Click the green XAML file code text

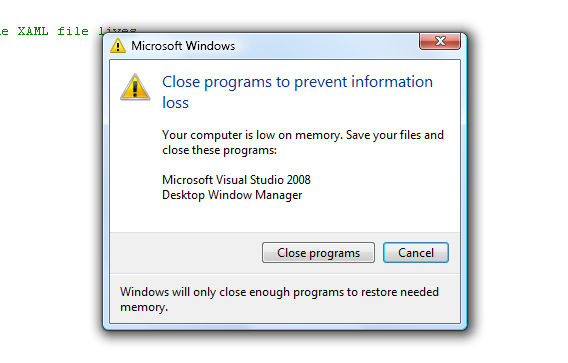tap(68, 31)
